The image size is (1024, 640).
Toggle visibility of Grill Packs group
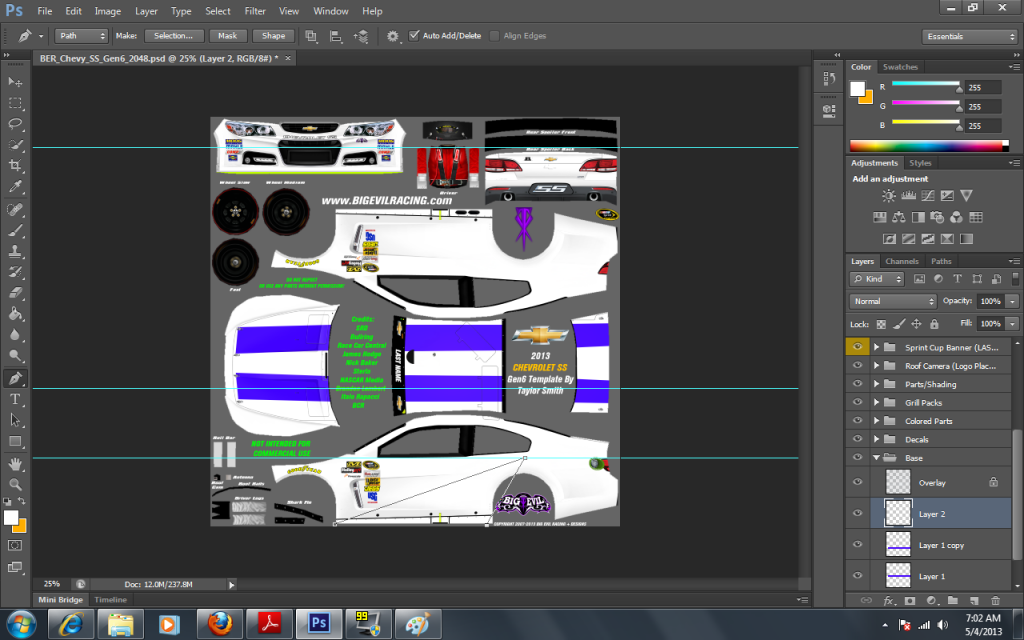click(x=857, y=402)
